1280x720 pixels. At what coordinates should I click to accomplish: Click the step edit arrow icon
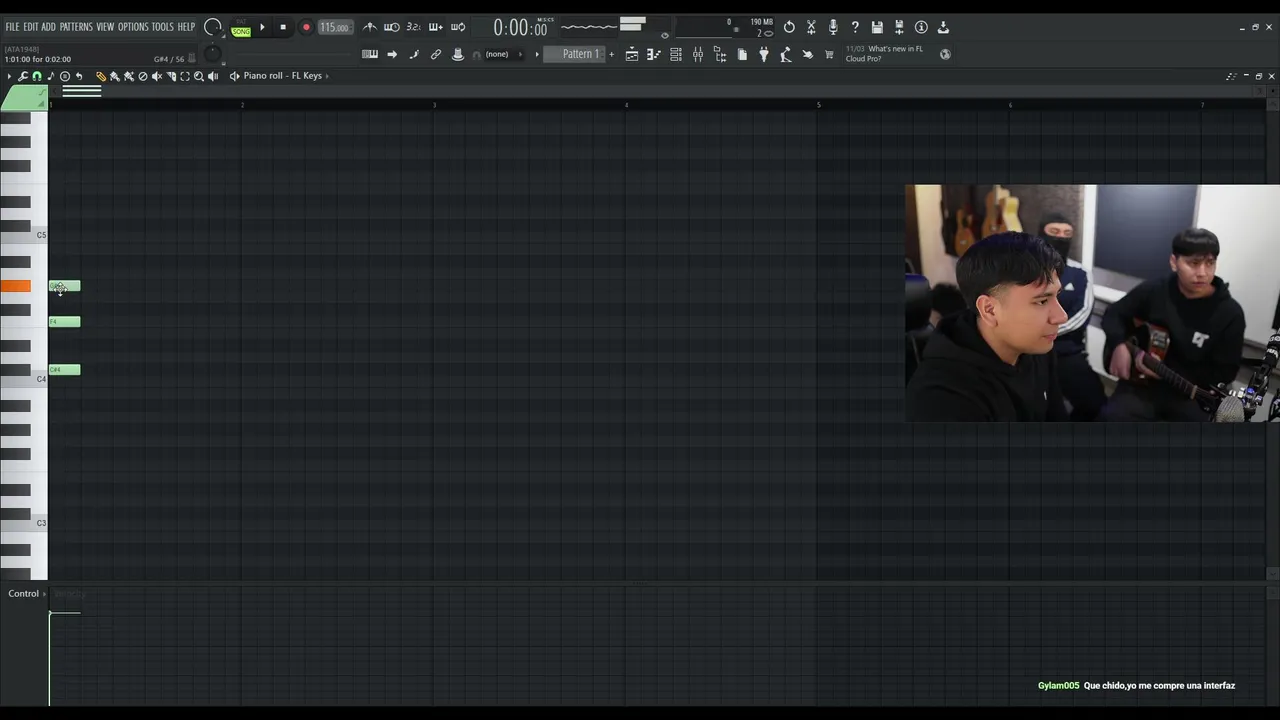tap(392, 54)
